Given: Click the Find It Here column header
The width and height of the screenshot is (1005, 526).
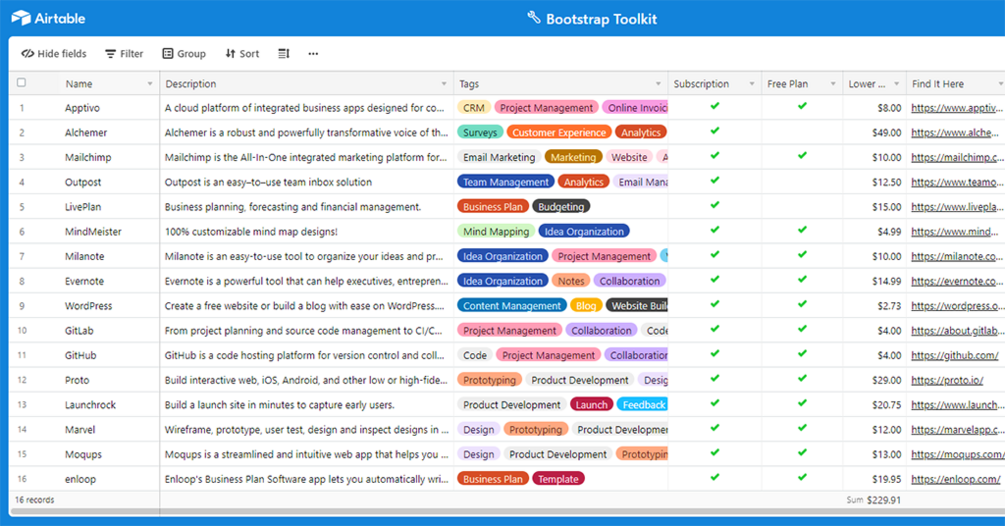Looking at the screenshot, I should [x=955, y=84].
